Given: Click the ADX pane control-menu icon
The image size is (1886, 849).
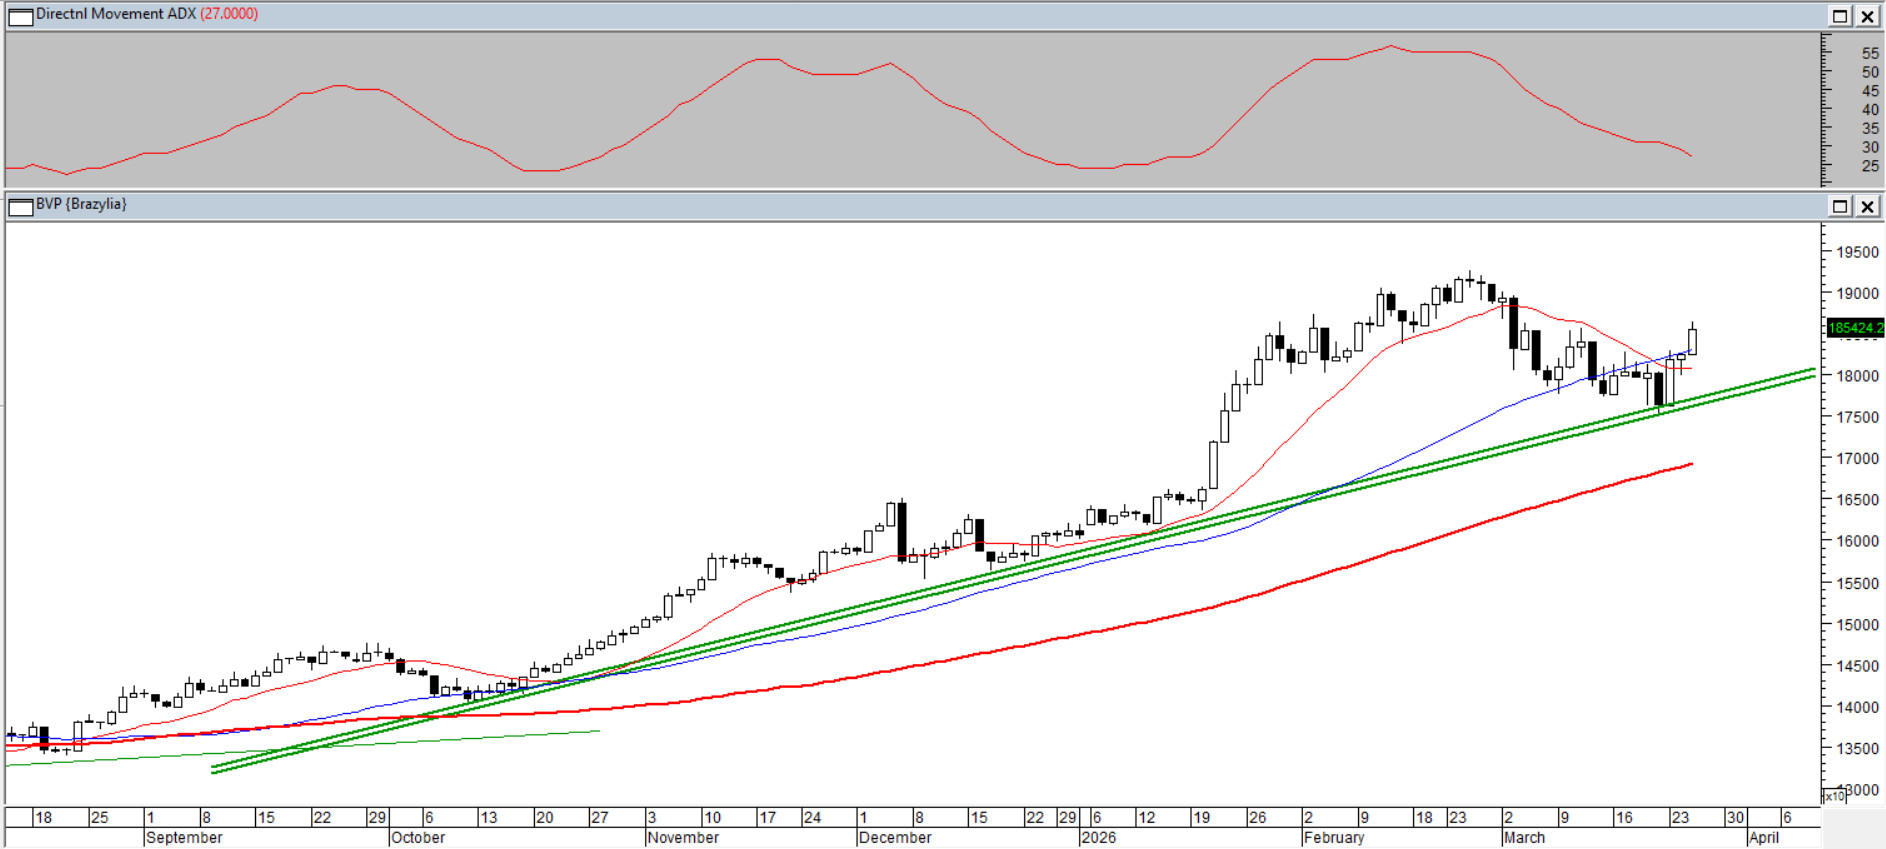Looking at the screenshot, I should (x=20, y=16).
